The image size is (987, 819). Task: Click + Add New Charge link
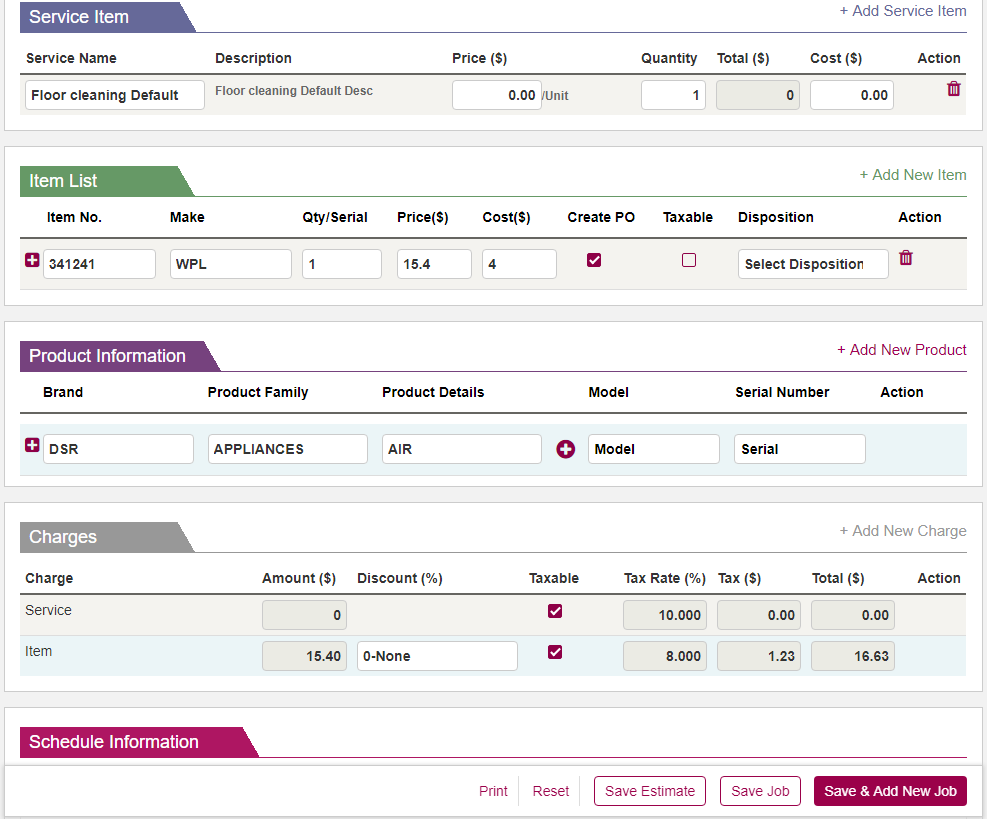[x=903, y=531]
